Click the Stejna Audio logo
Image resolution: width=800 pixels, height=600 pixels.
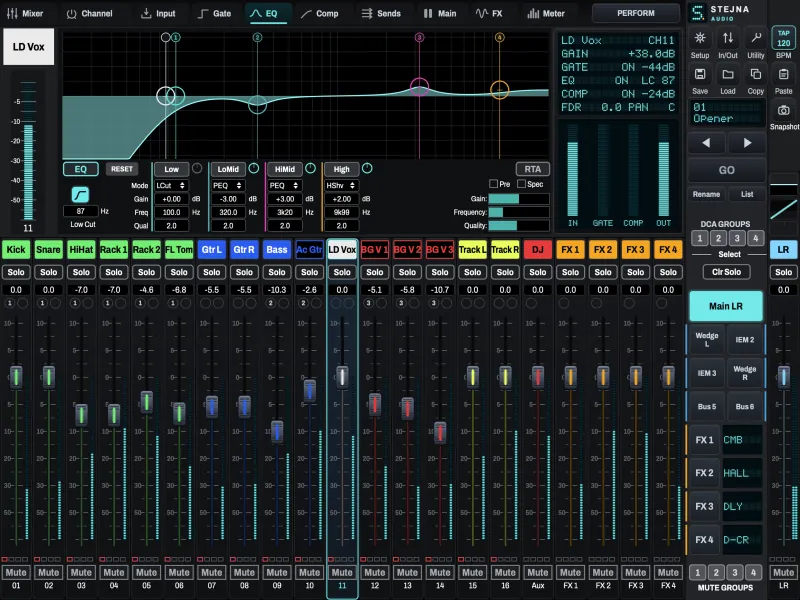pyautogui.click(x=719, y=13)
